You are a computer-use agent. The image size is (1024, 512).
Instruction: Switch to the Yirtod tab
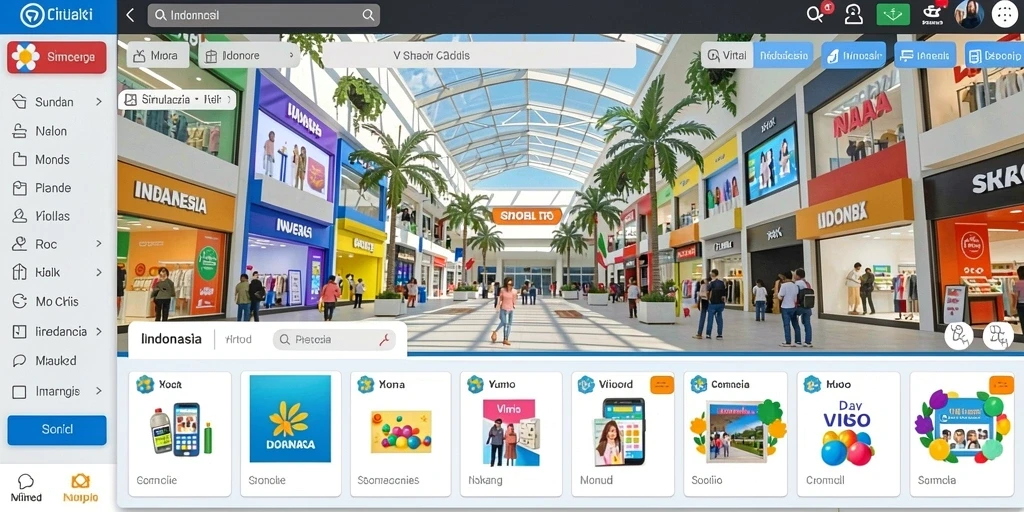tap(238, 340)
